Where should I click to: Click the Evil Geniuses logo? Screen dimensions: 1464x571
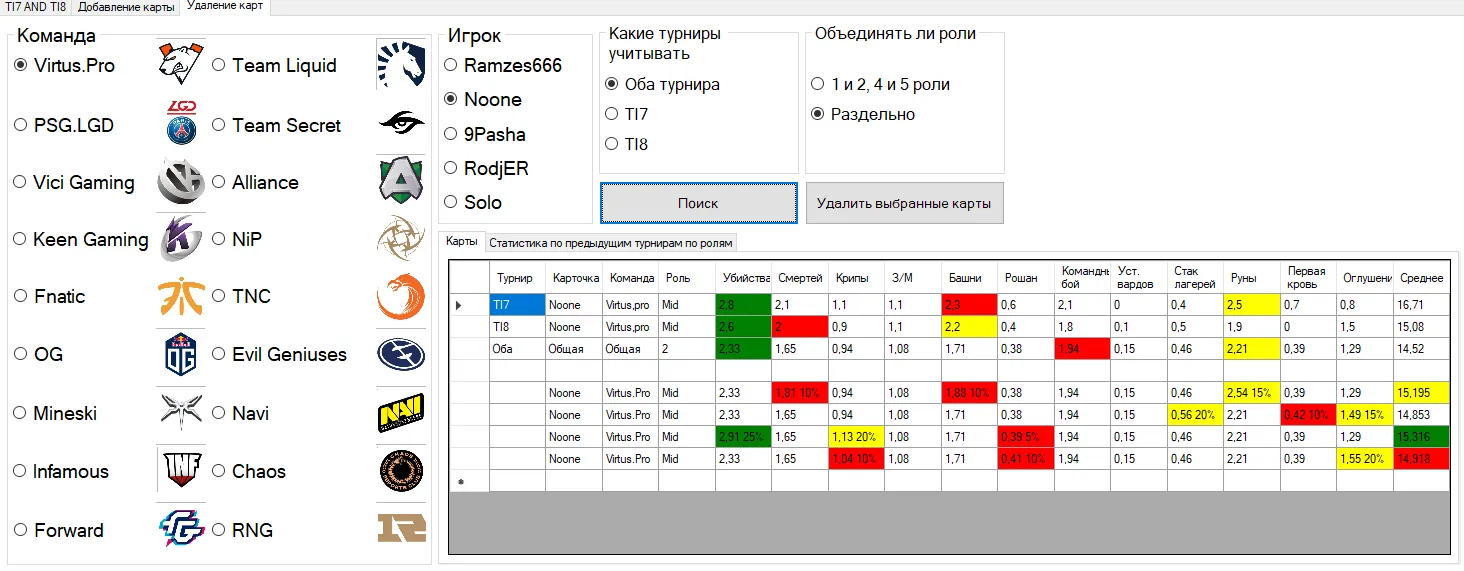tap(401, 354)
